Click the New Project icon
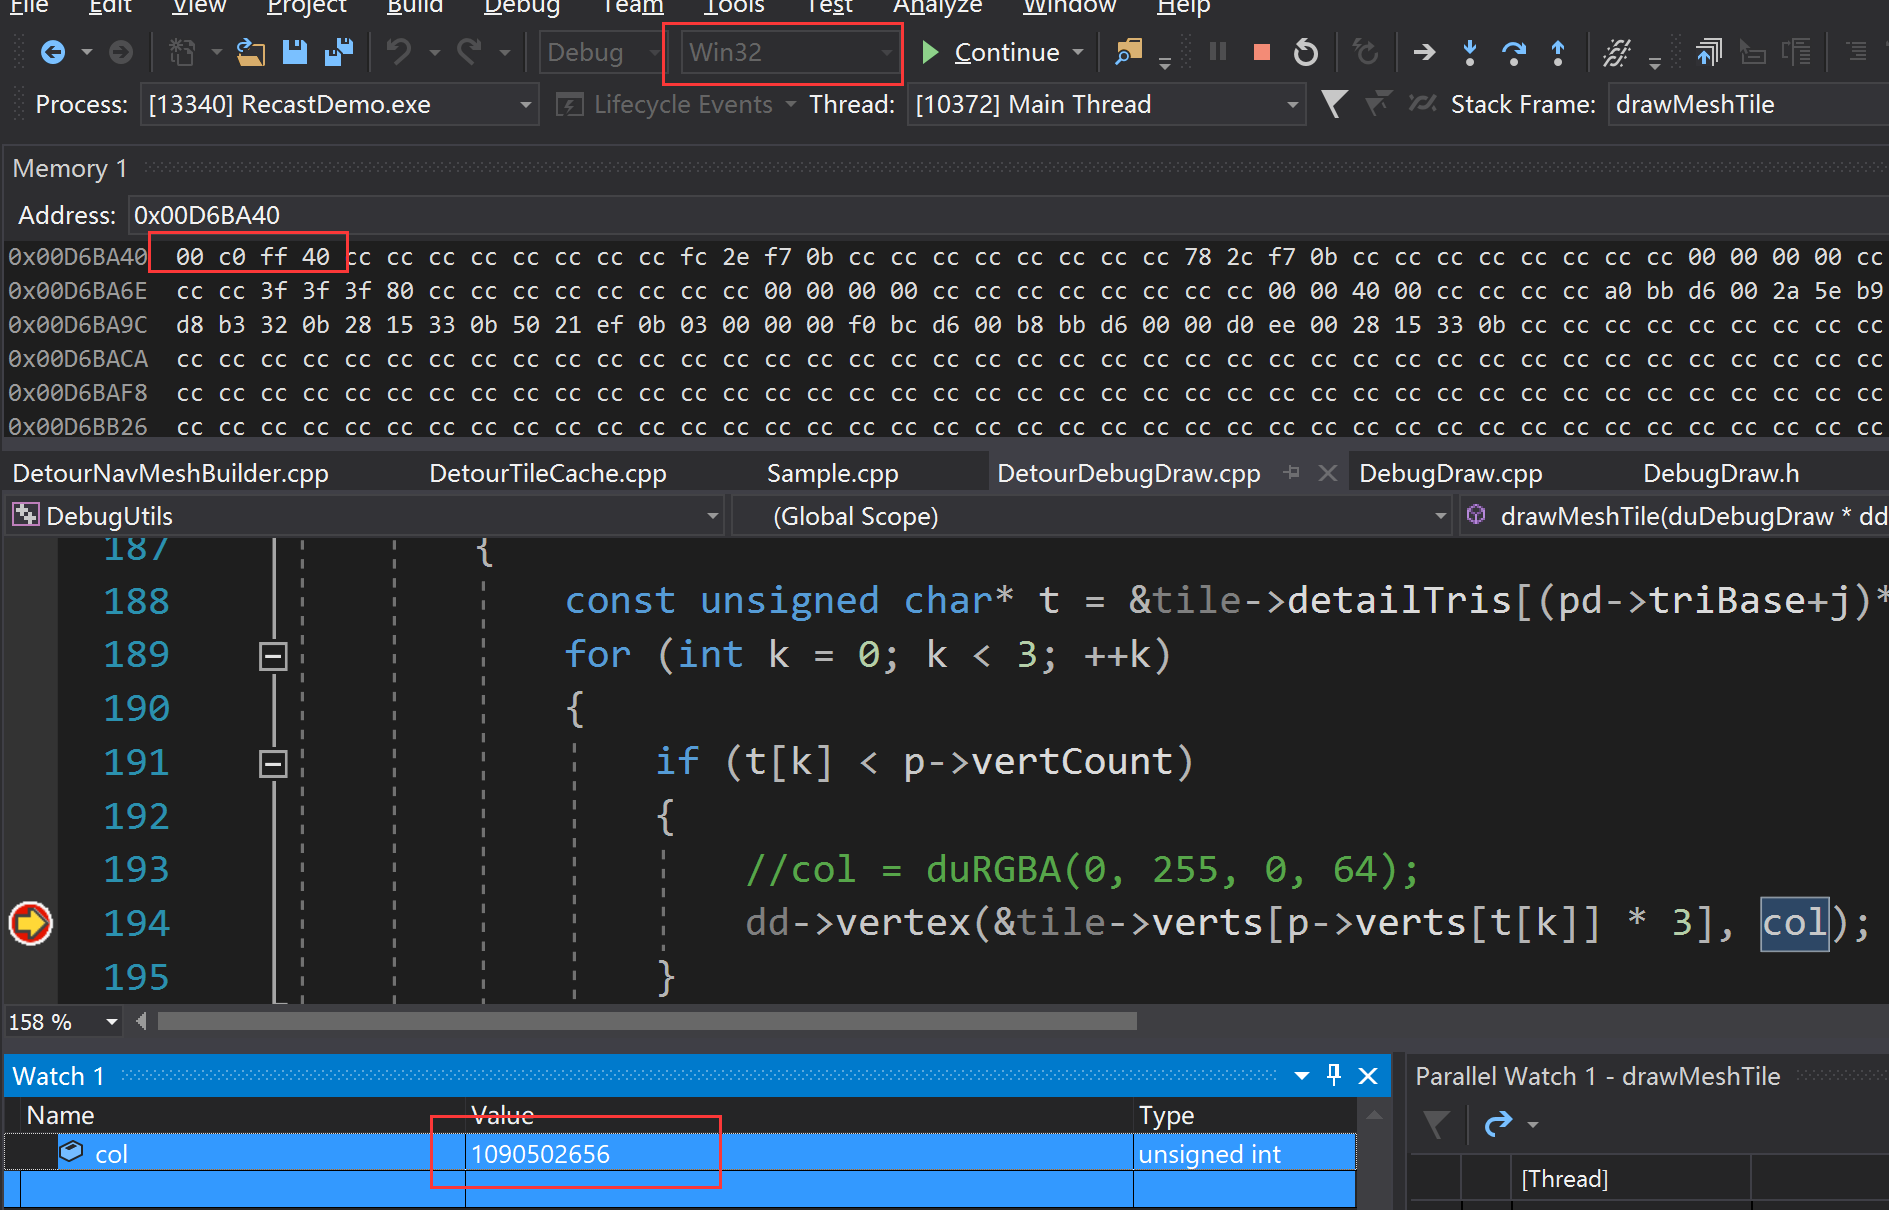Image resolution: width=1889 pixels, height=1210 pixels. [x=181, y=52]
